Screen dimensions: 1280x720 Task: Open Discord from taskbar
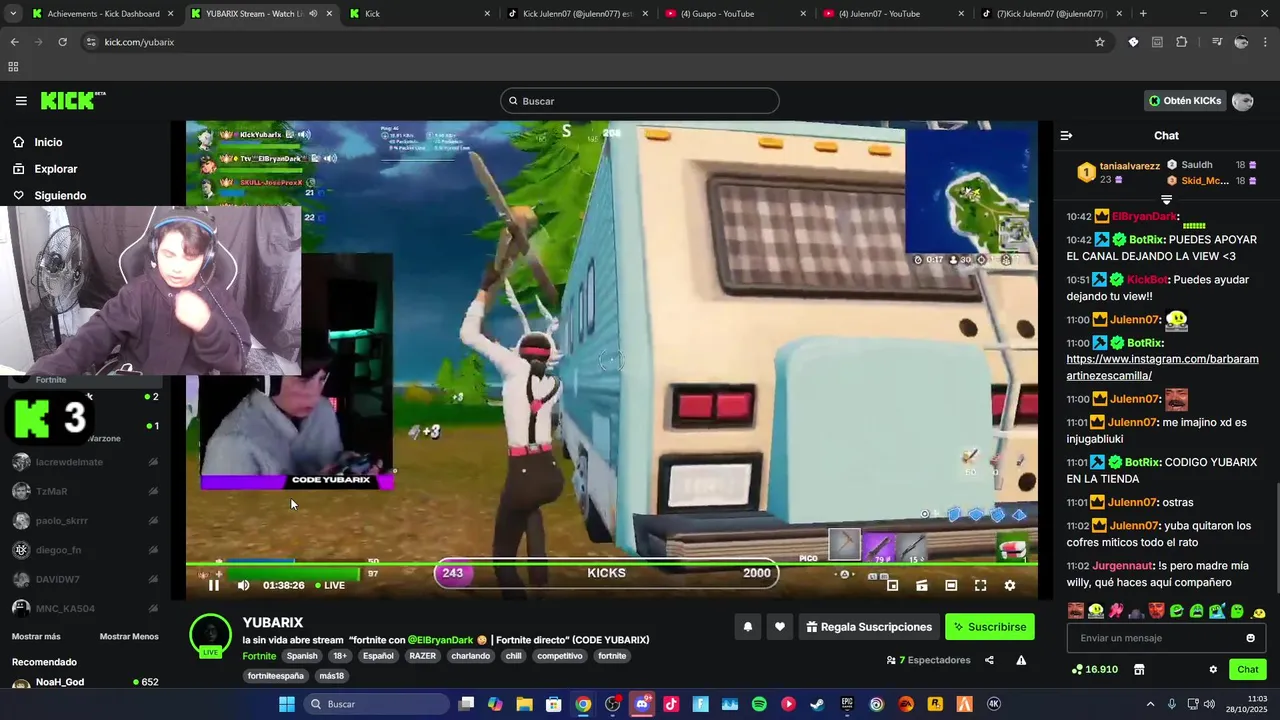point(642,704)
